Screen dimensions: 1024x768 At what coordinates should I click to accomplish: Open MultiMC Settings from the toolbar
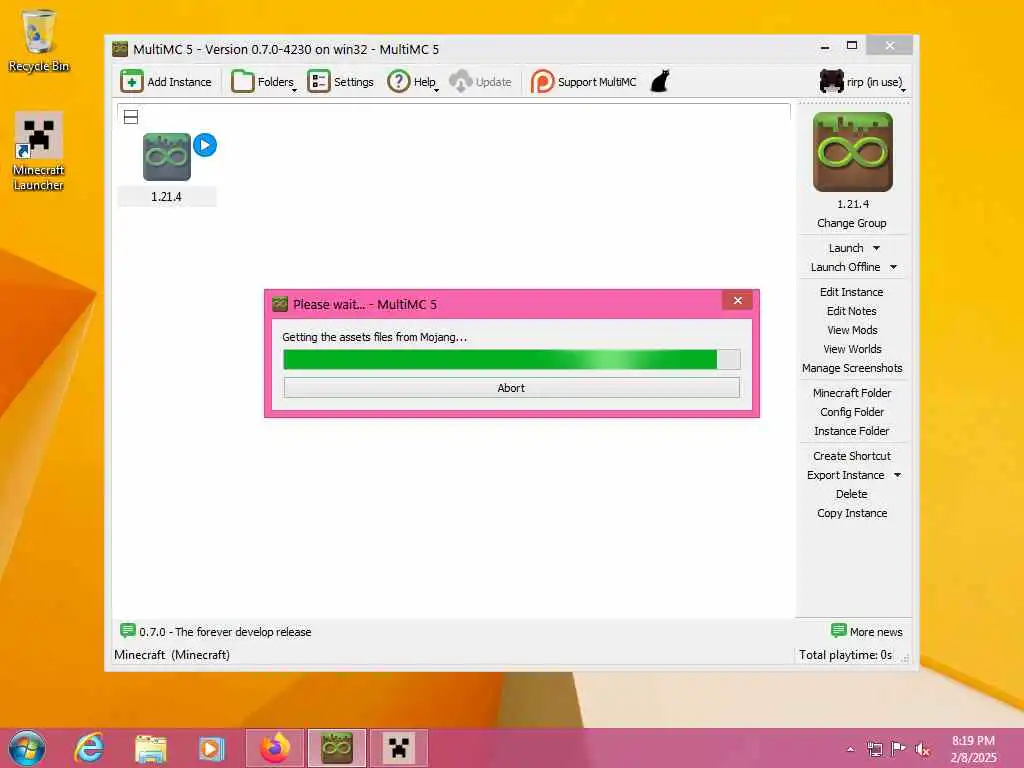(340, 82)
